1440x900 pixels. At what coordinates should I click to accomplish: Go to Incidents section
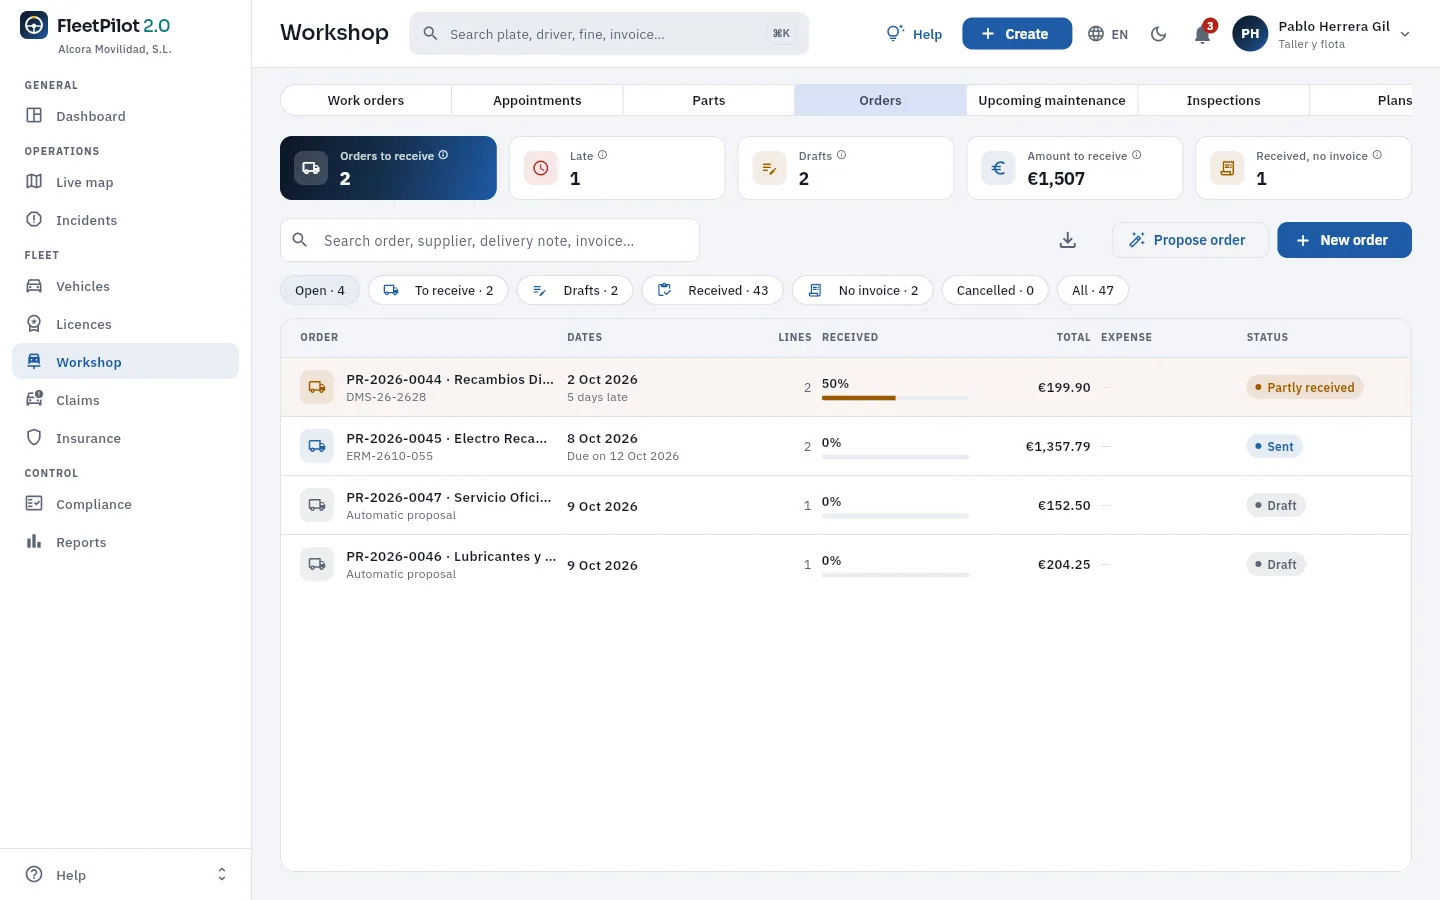[125, 220]
